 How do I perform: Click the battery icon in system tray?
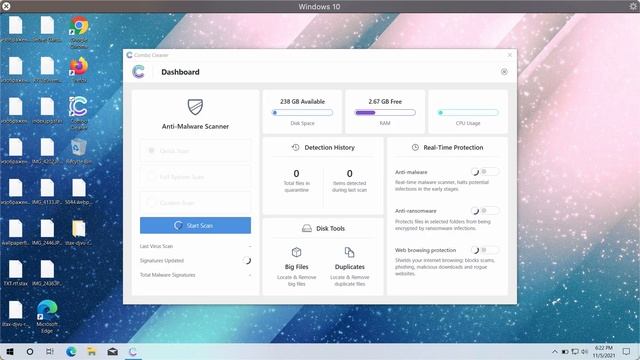pos(565,351)
